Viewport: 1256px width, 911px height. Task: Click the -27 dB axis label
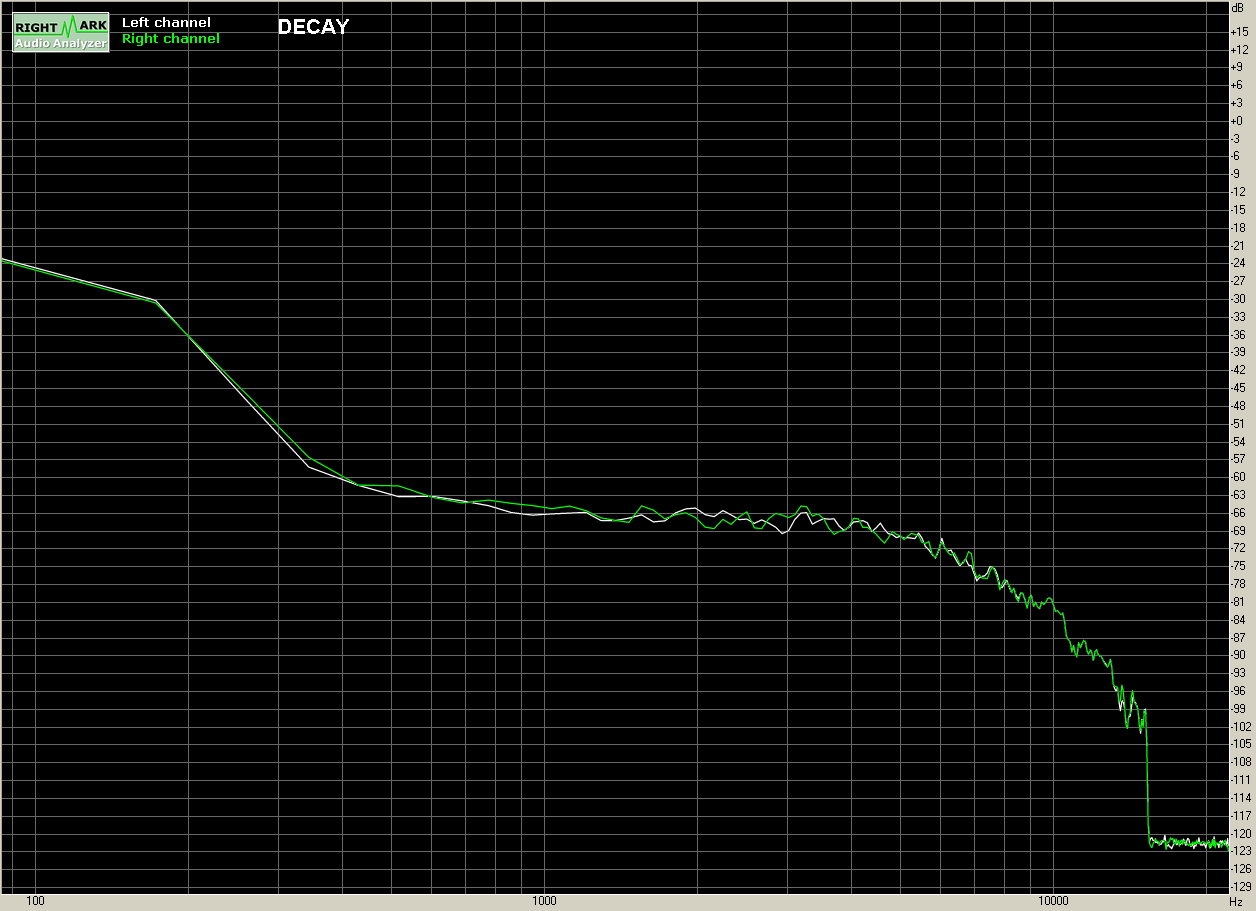[1239, 281]
